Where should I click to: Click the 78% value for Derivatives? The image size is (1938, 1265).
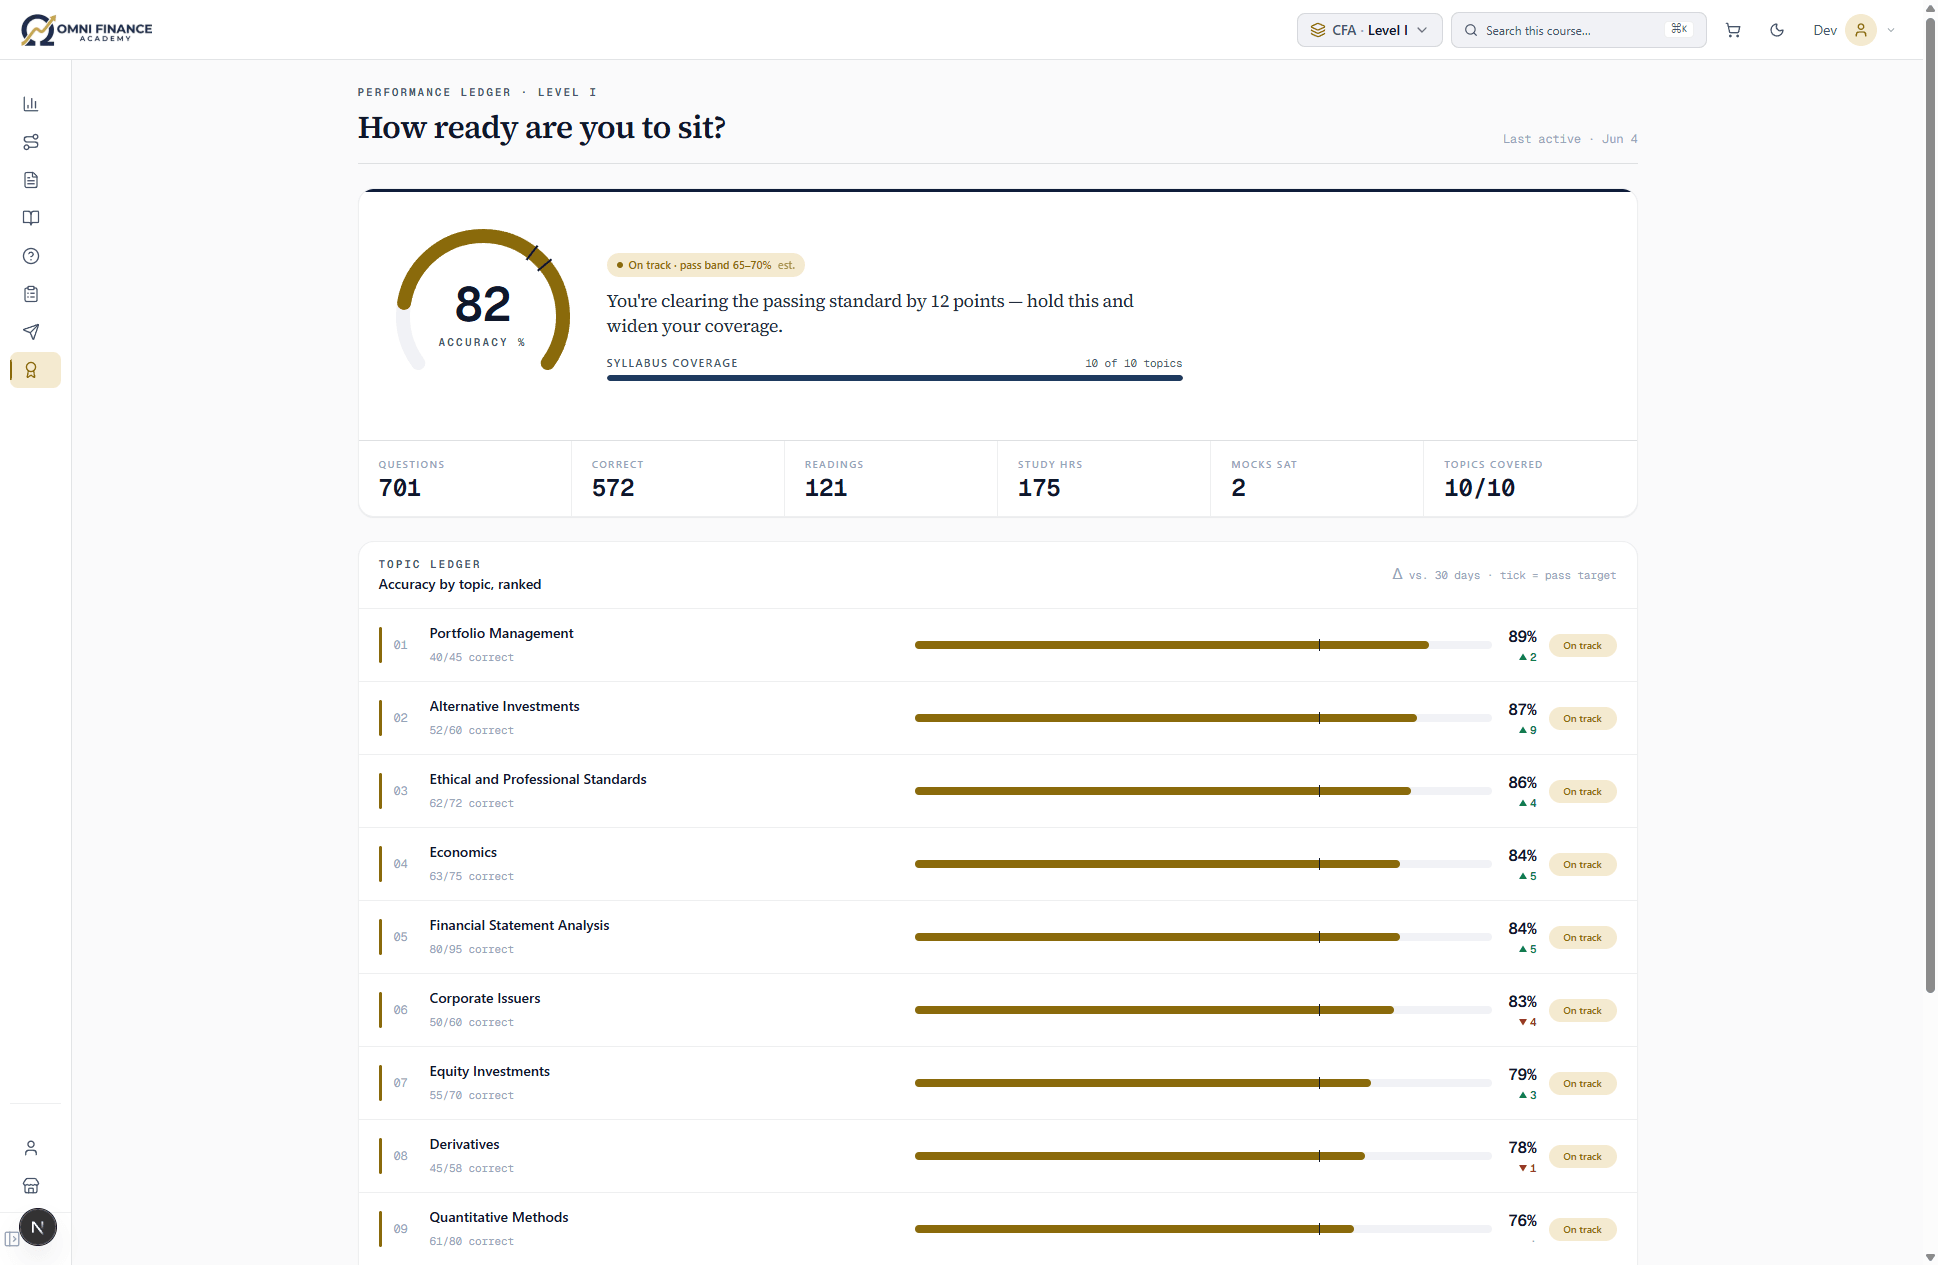[x=1522, y=1148]
